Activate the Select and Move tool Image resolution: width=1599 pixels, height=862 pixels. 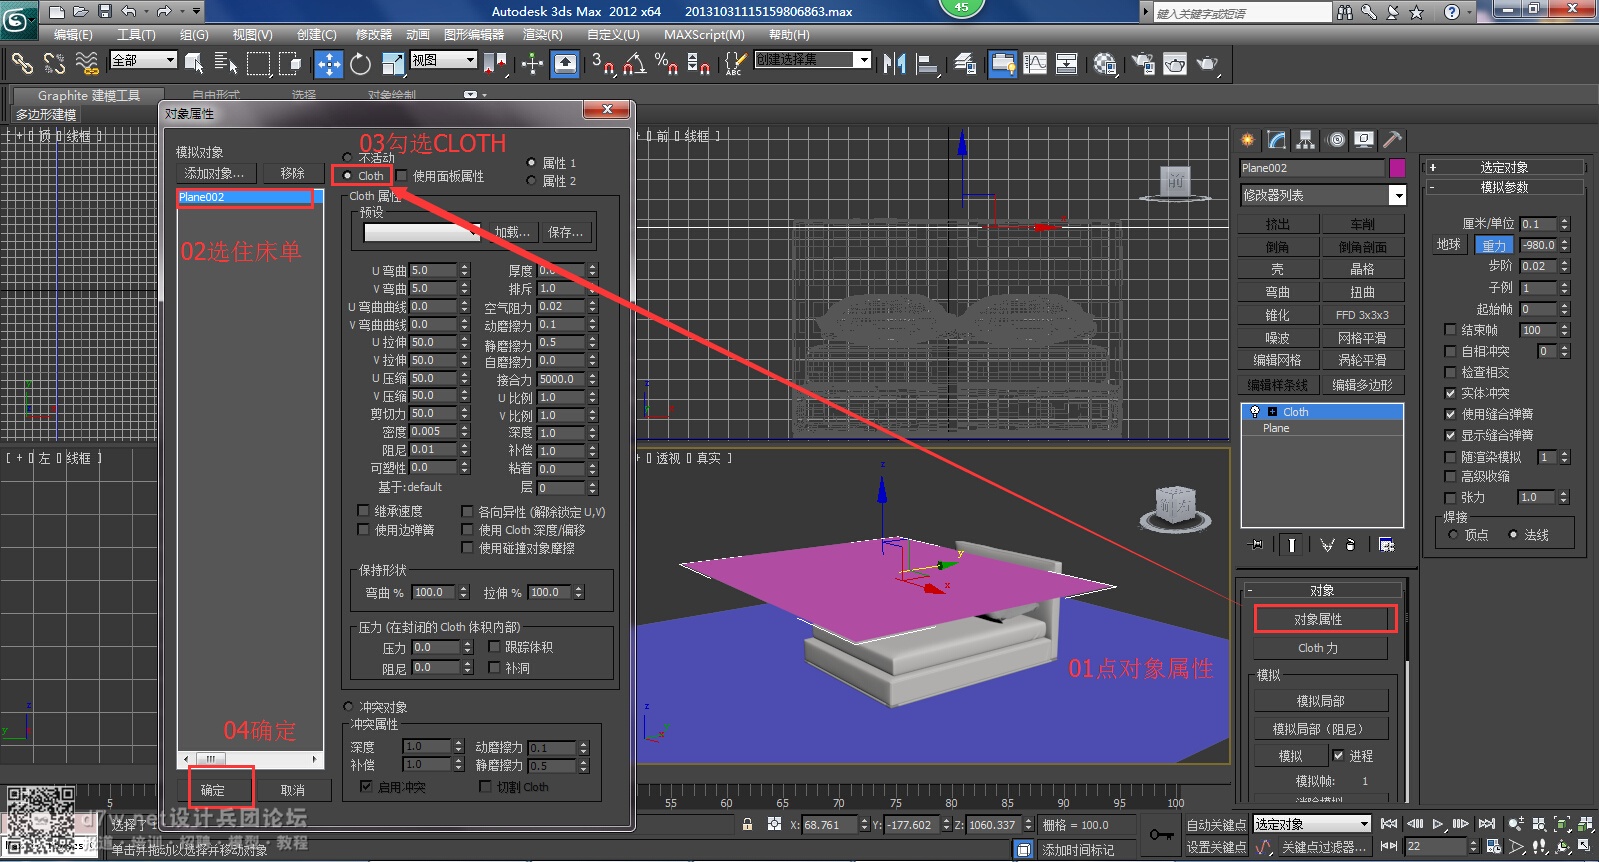click(328, 64)
